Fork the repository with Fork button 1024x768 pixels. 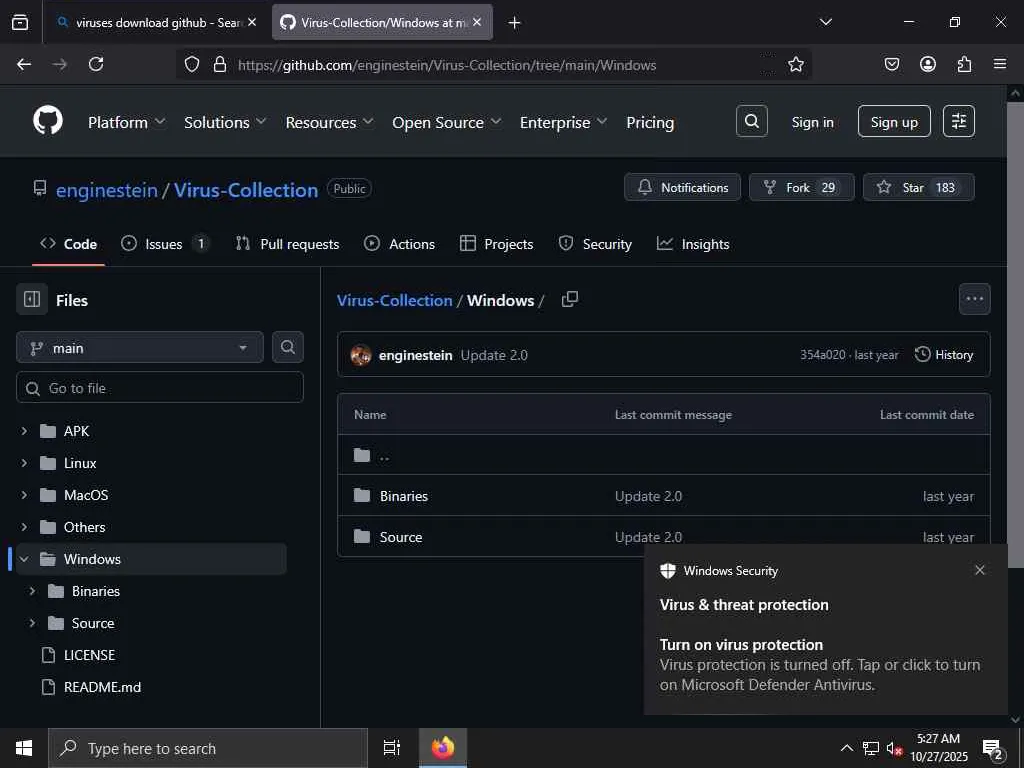pyautogui.click(x=801, y=187)
